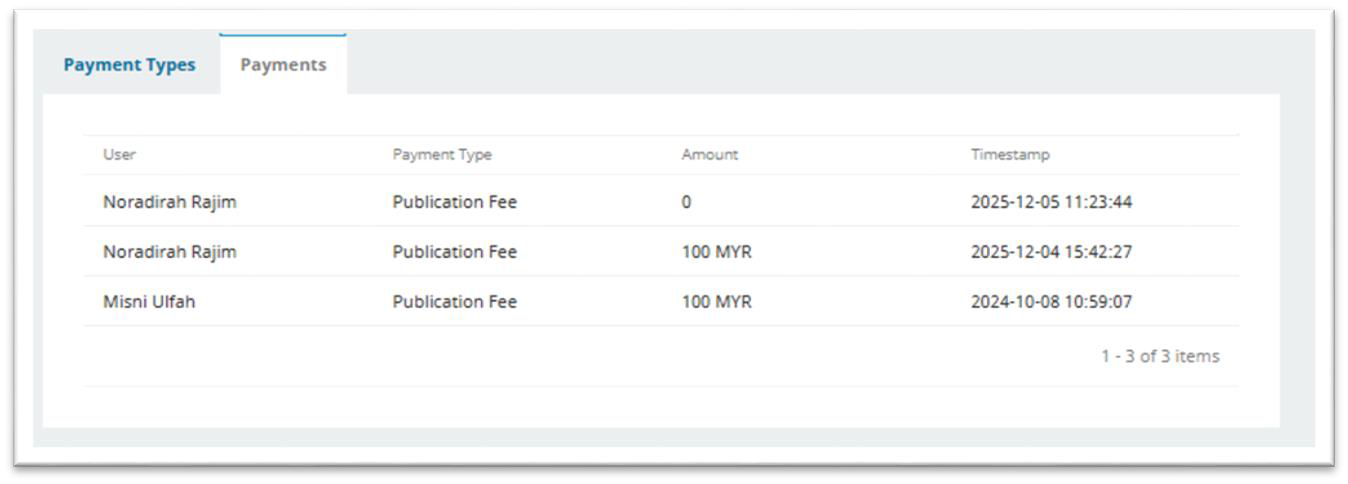Viewport: 1348px width, 484px height.
Task: Click the '1 - 3 of 3 items' count
Action: coord(1160,356)
